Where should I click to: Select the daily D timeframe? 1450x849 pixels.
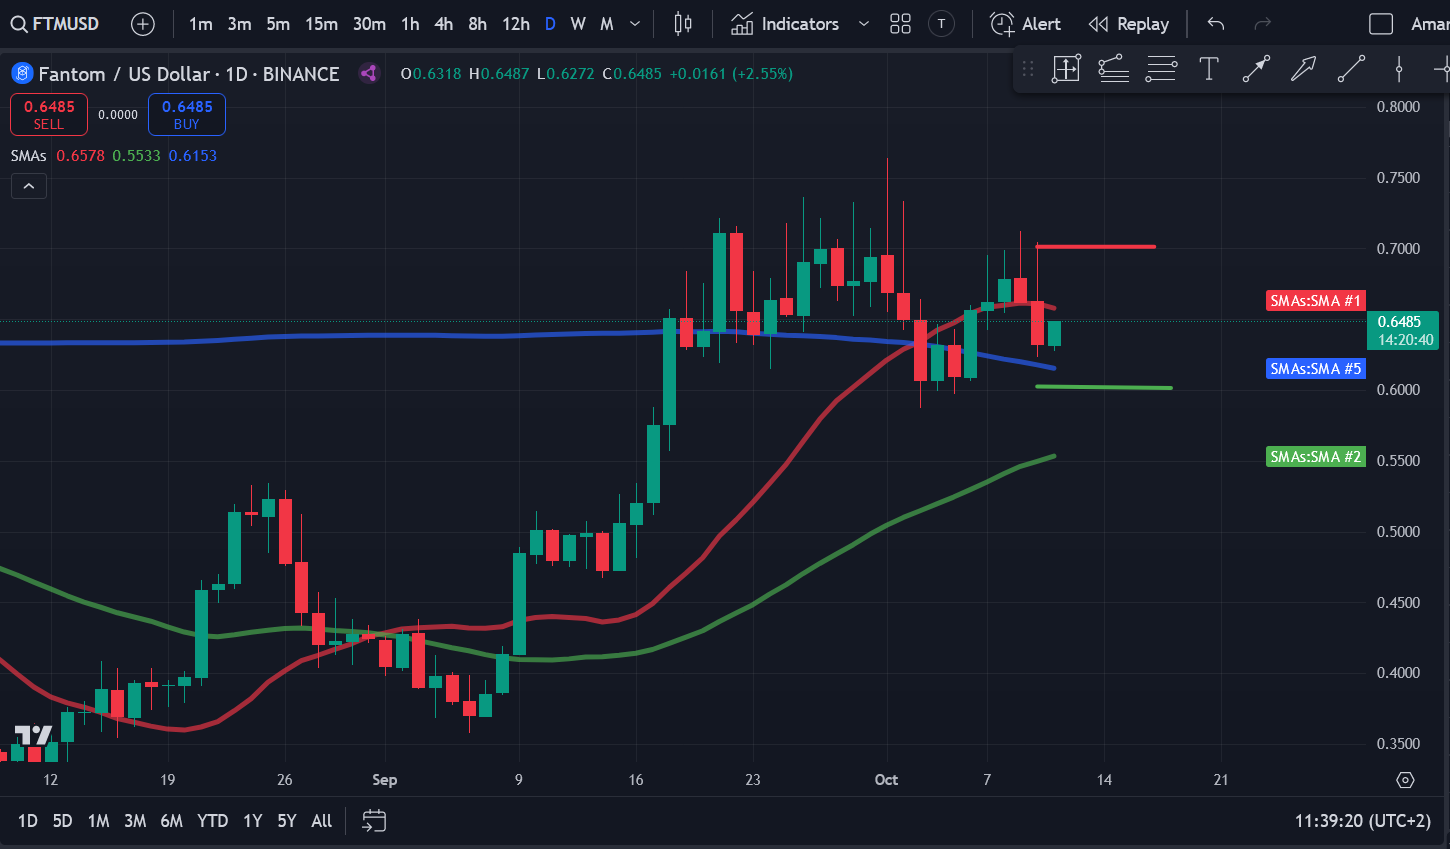pos(550,24)
